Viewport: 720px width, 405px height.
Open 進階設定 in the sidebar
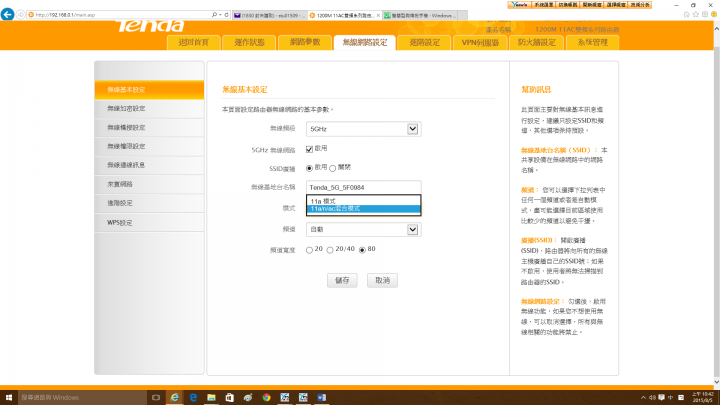coord(149,203)
